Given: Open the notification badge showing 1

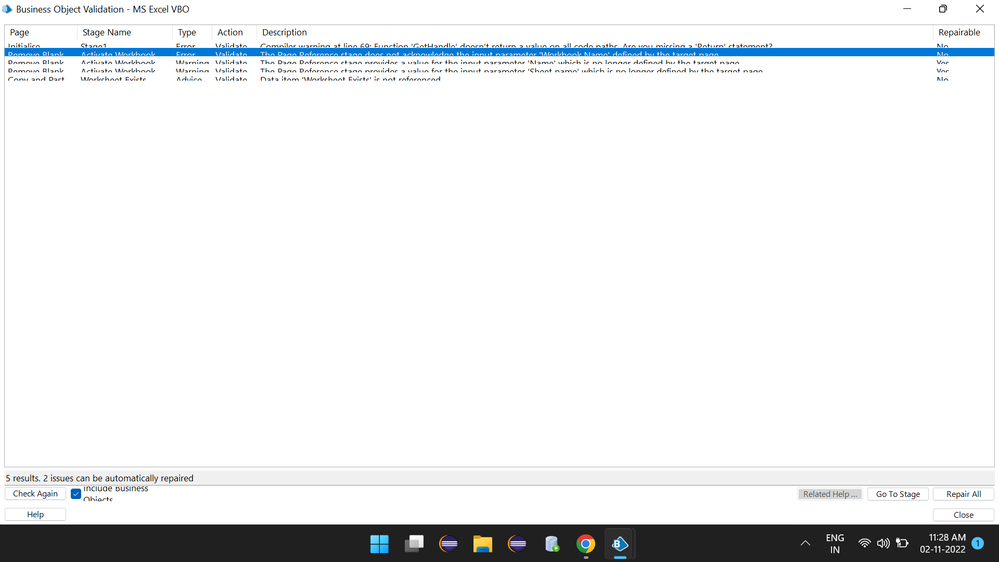Looking at the screenshot, I should 978,544.
